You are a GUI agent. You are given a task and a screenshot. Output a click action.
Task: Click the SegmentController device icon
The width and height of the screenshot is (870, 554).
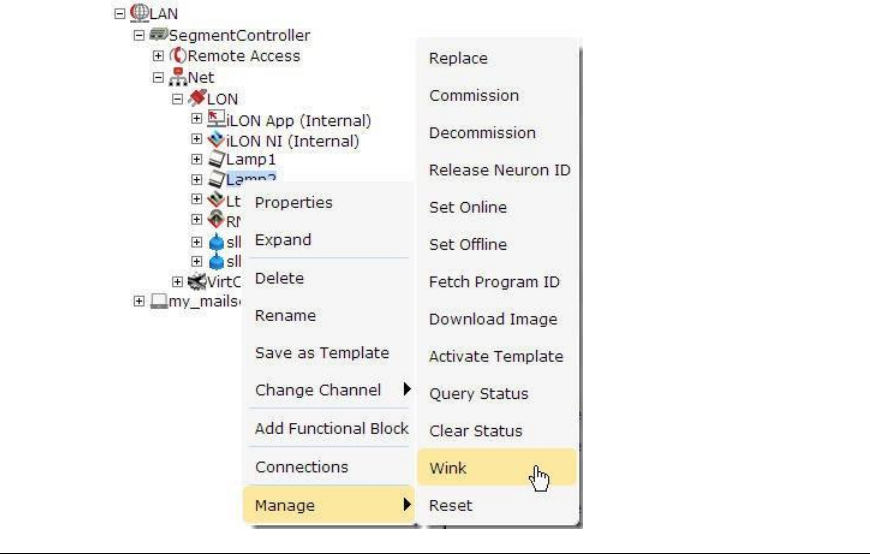coord(159,35)
